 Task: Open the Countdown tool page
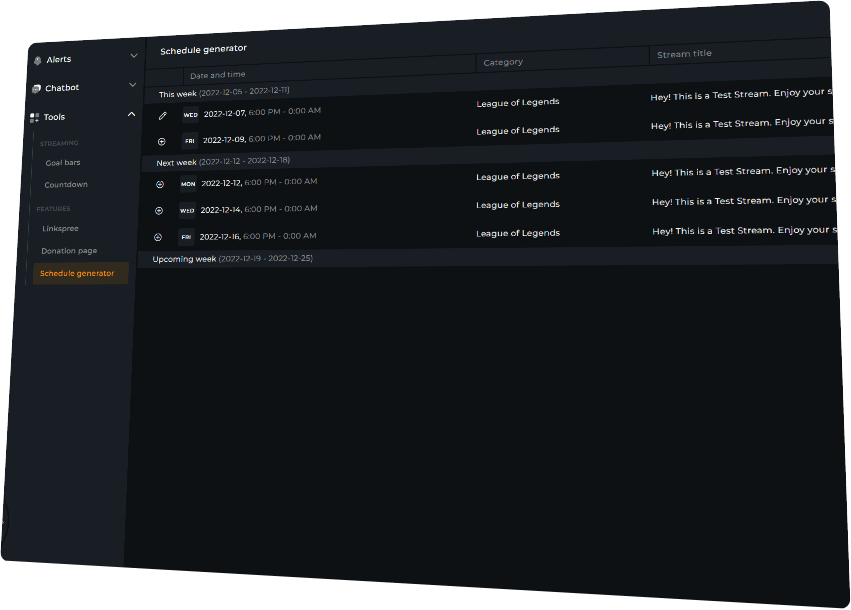click(66, 185)
